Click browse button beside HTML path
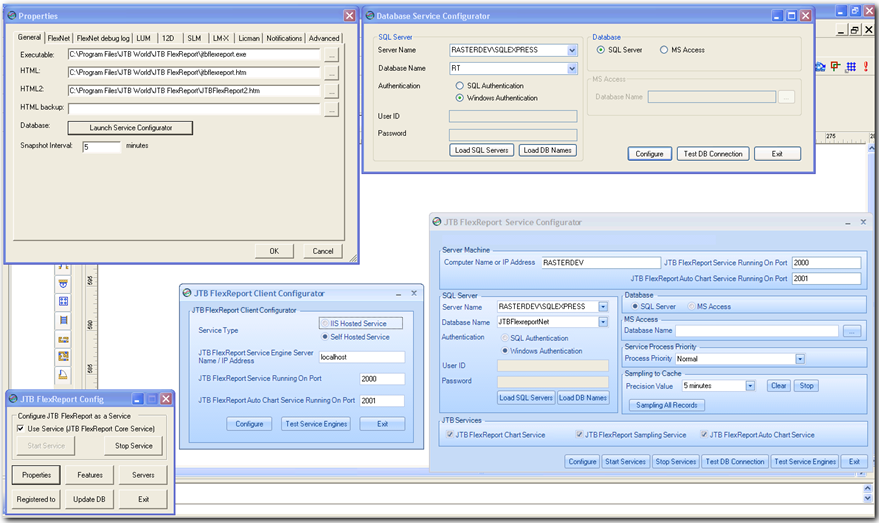This screenshot has width=879, height=523. (331, 73)
